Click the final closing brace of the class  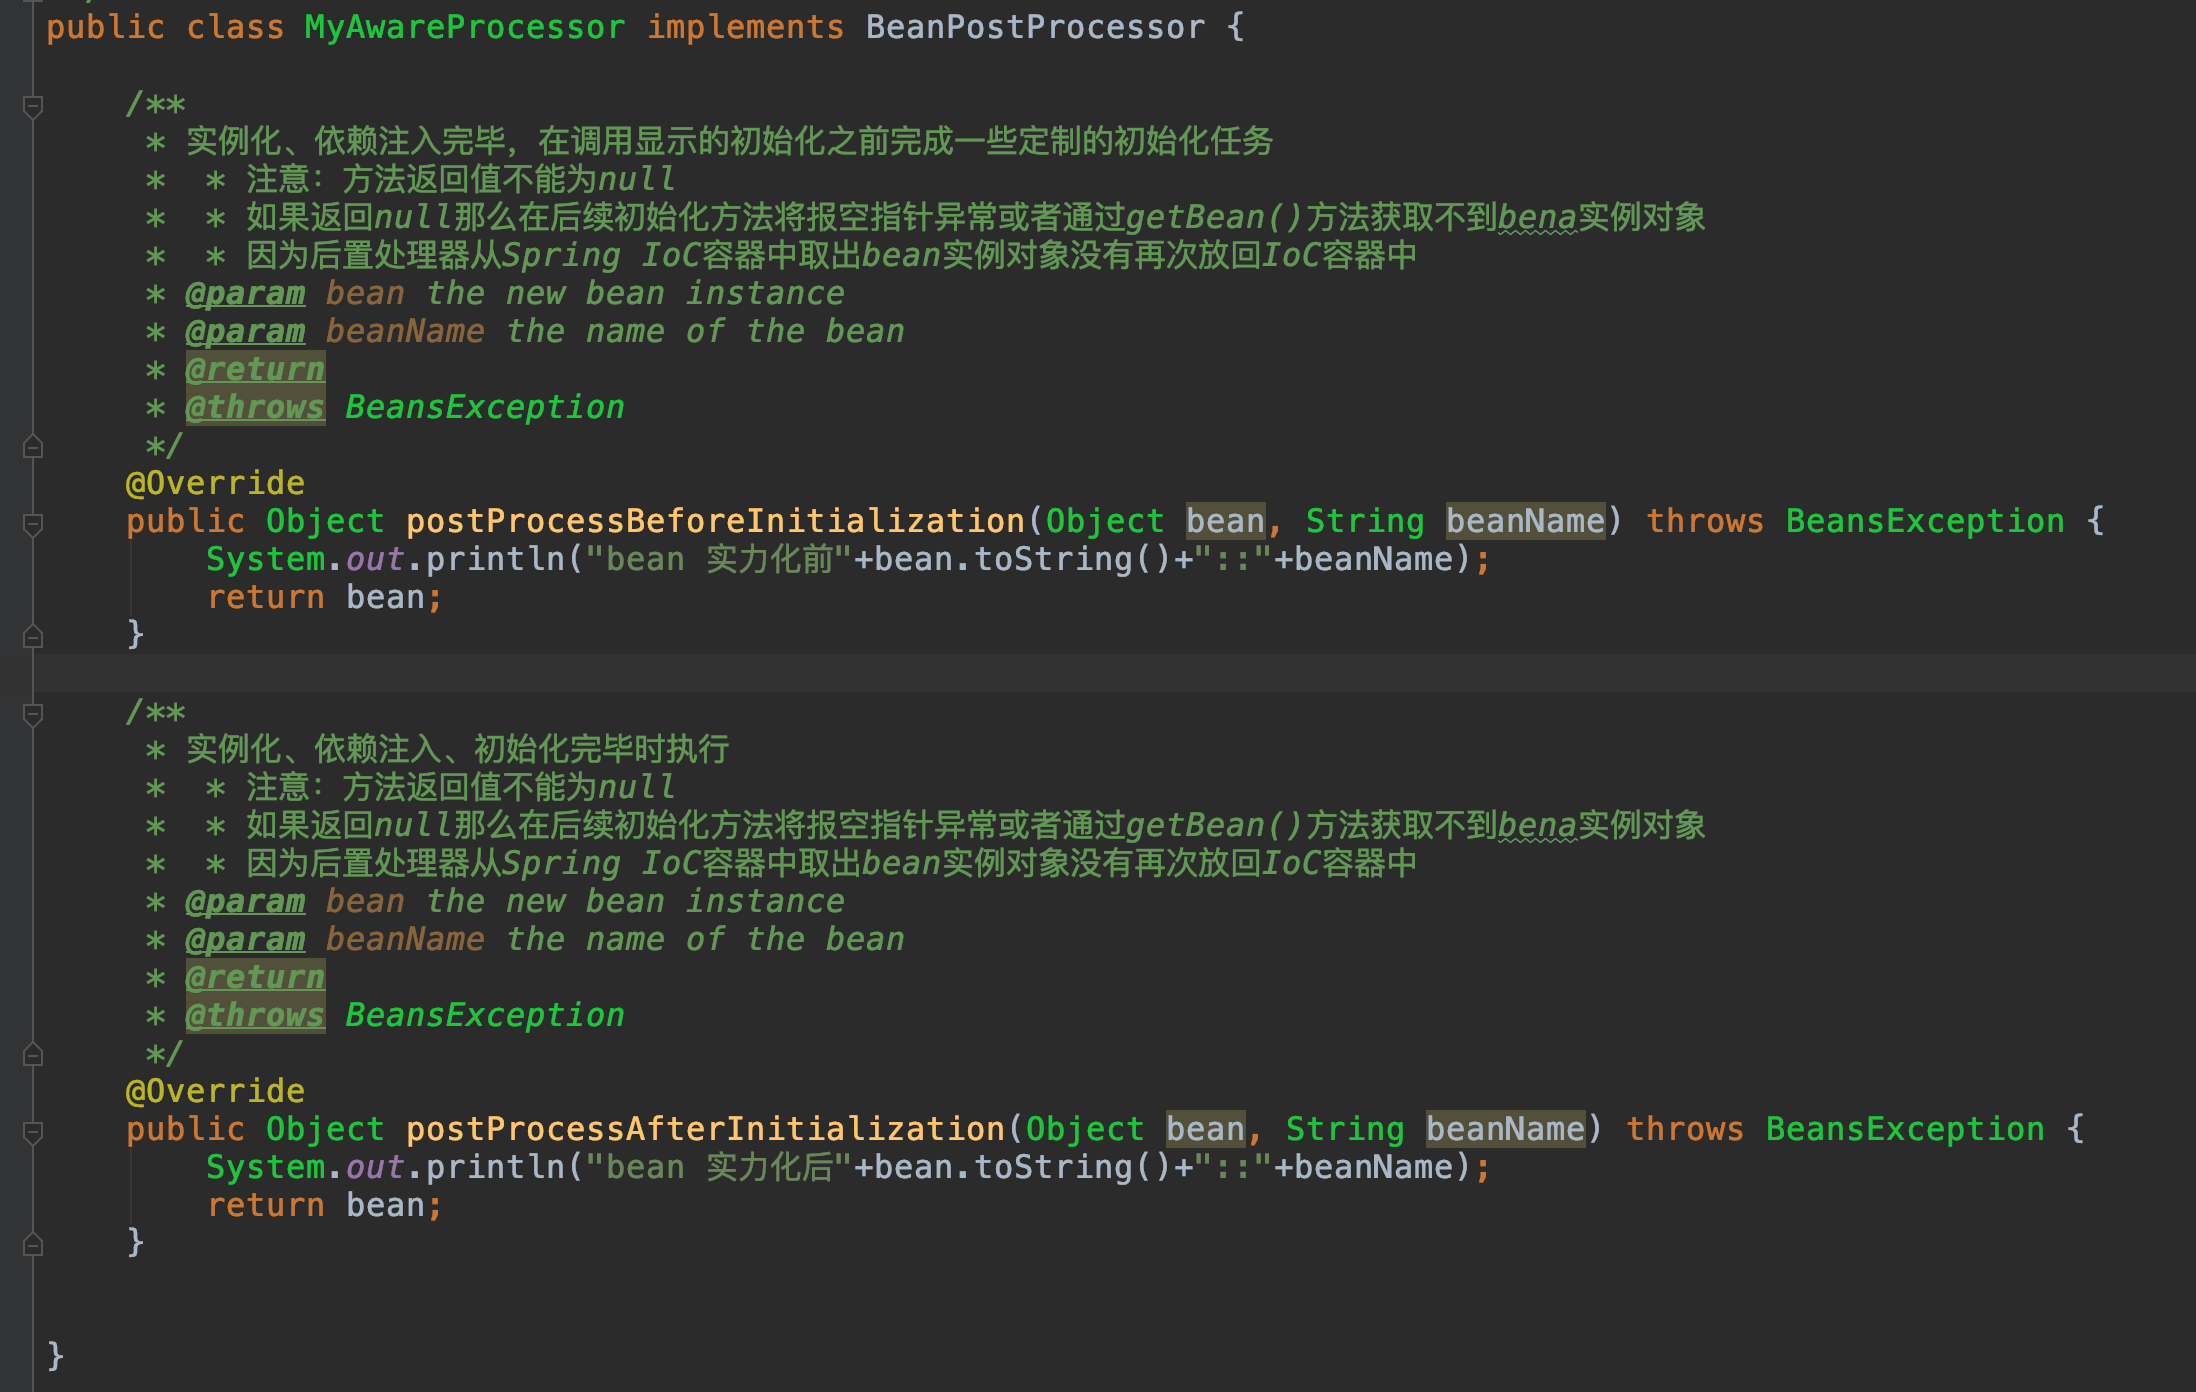point(56,1355)
